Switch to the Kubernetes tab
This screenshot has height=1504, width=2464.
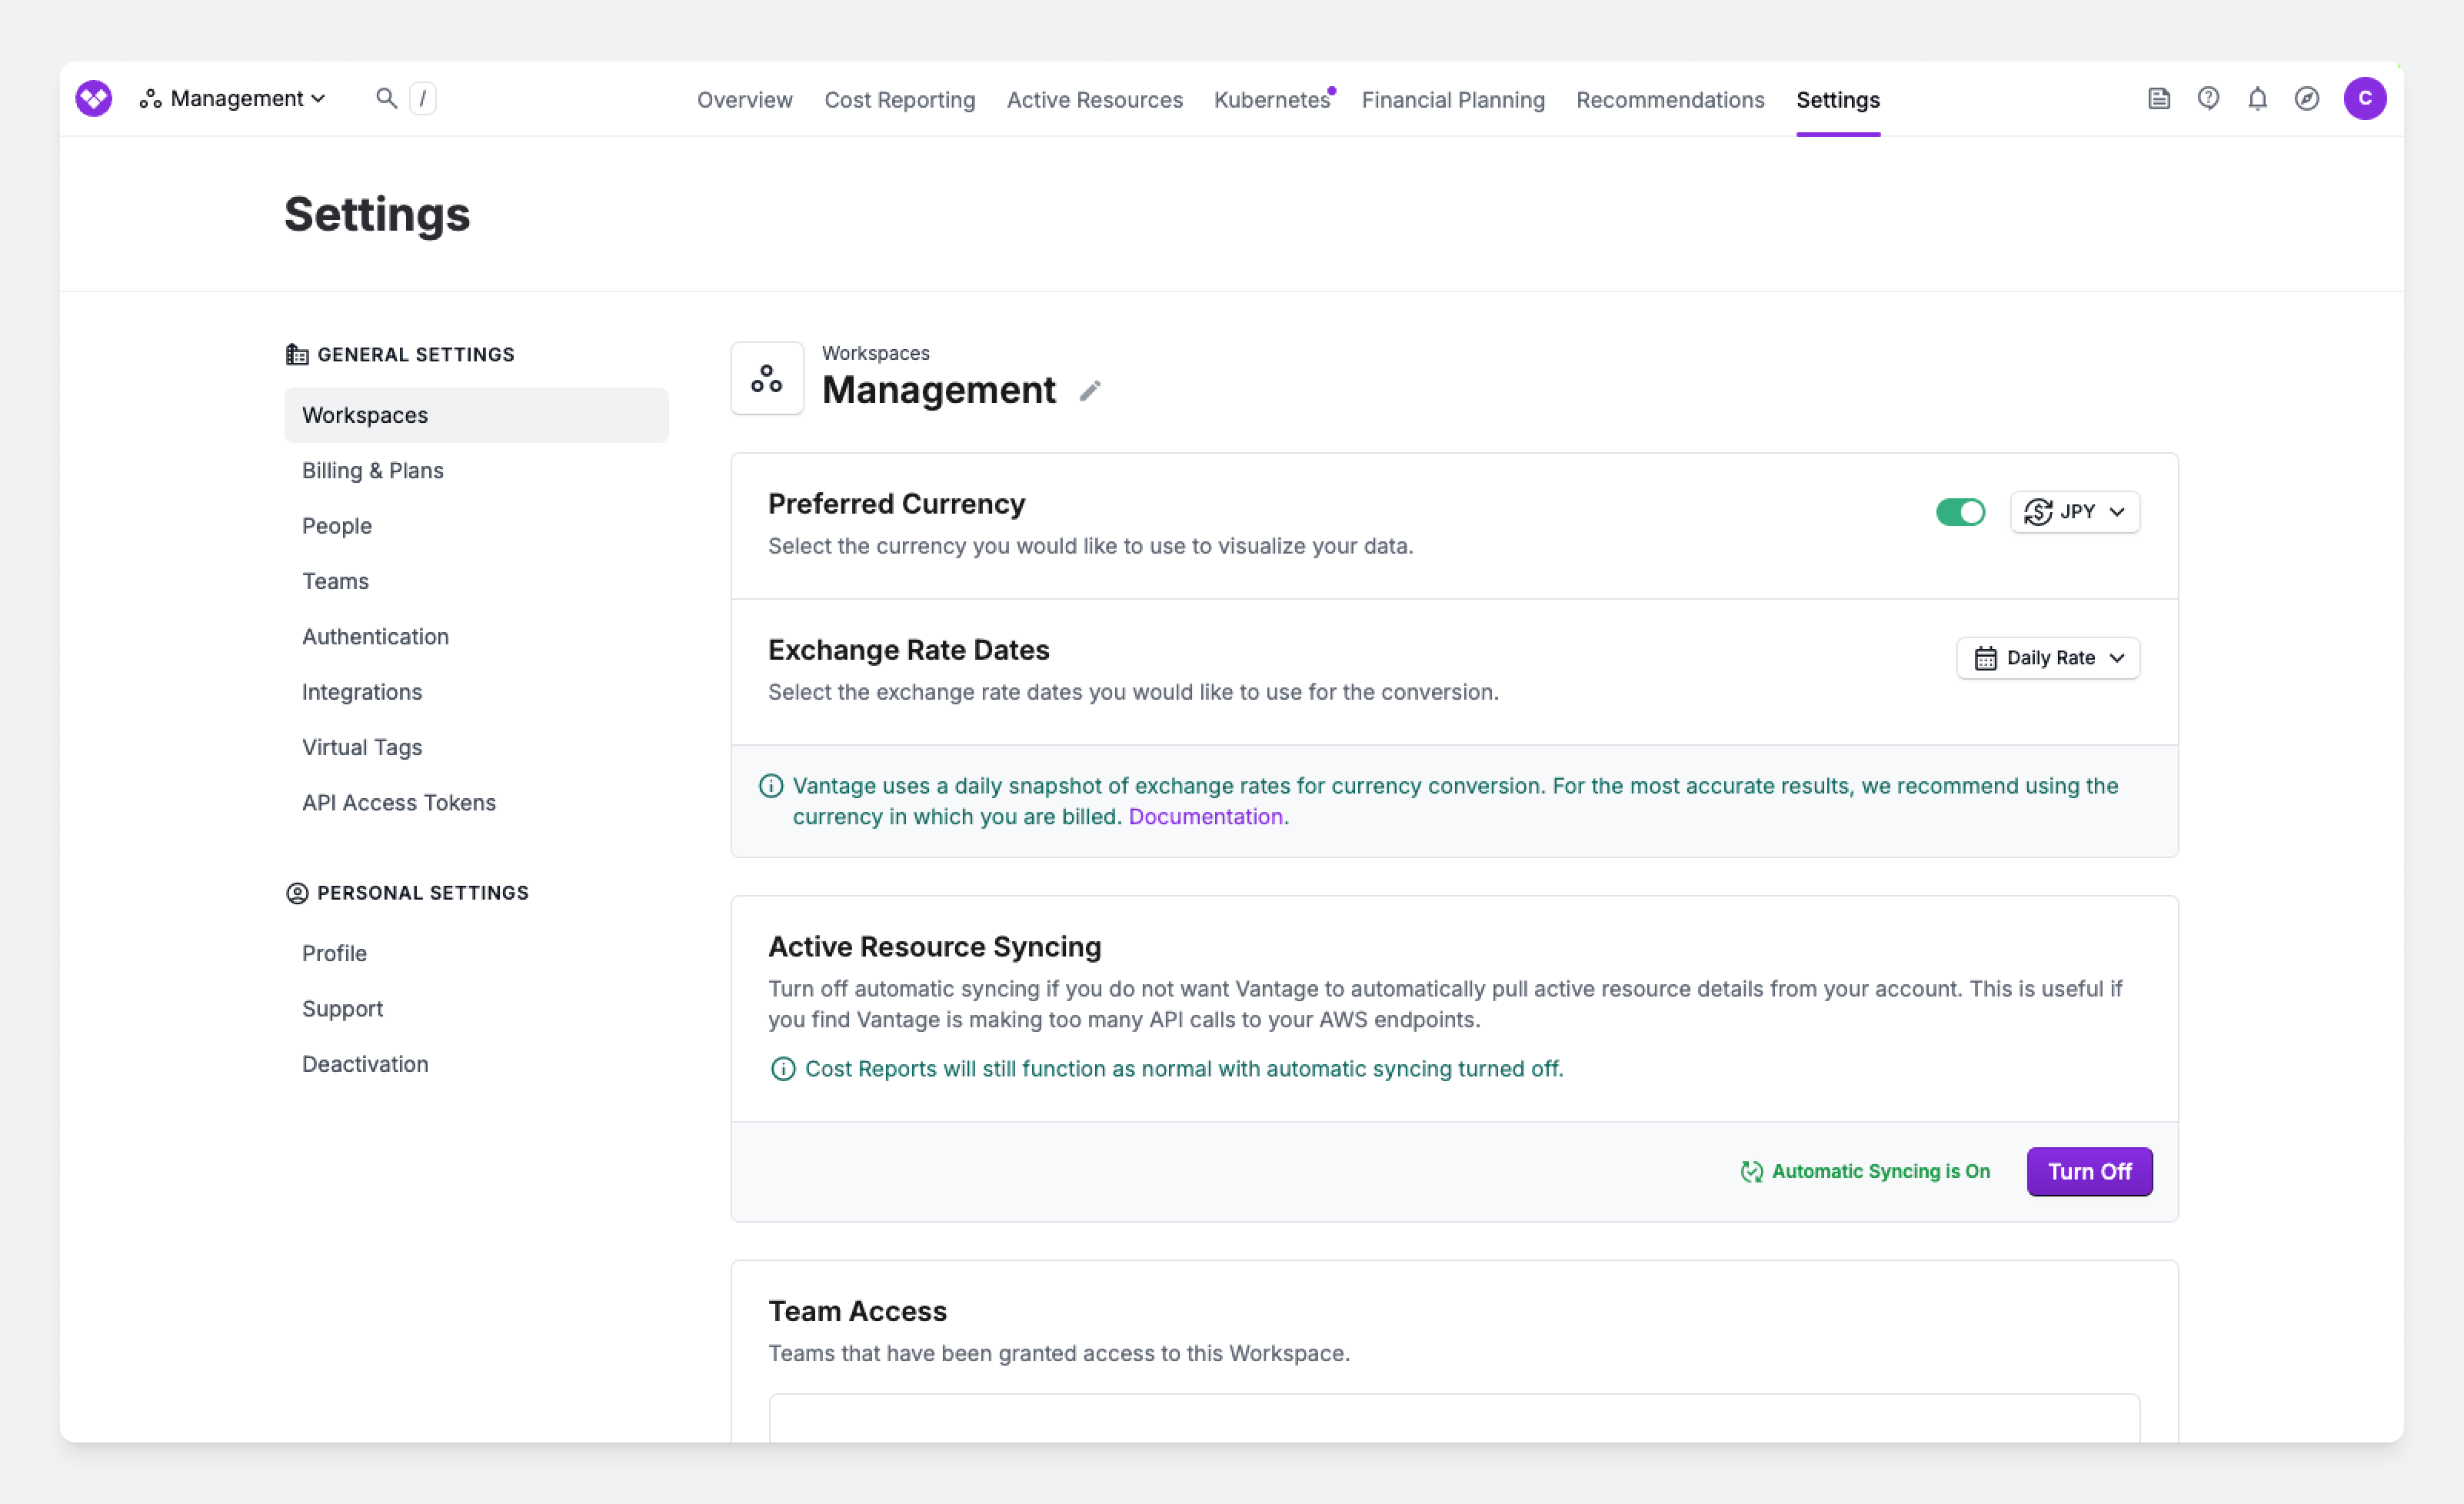[x=1271, y=100]
